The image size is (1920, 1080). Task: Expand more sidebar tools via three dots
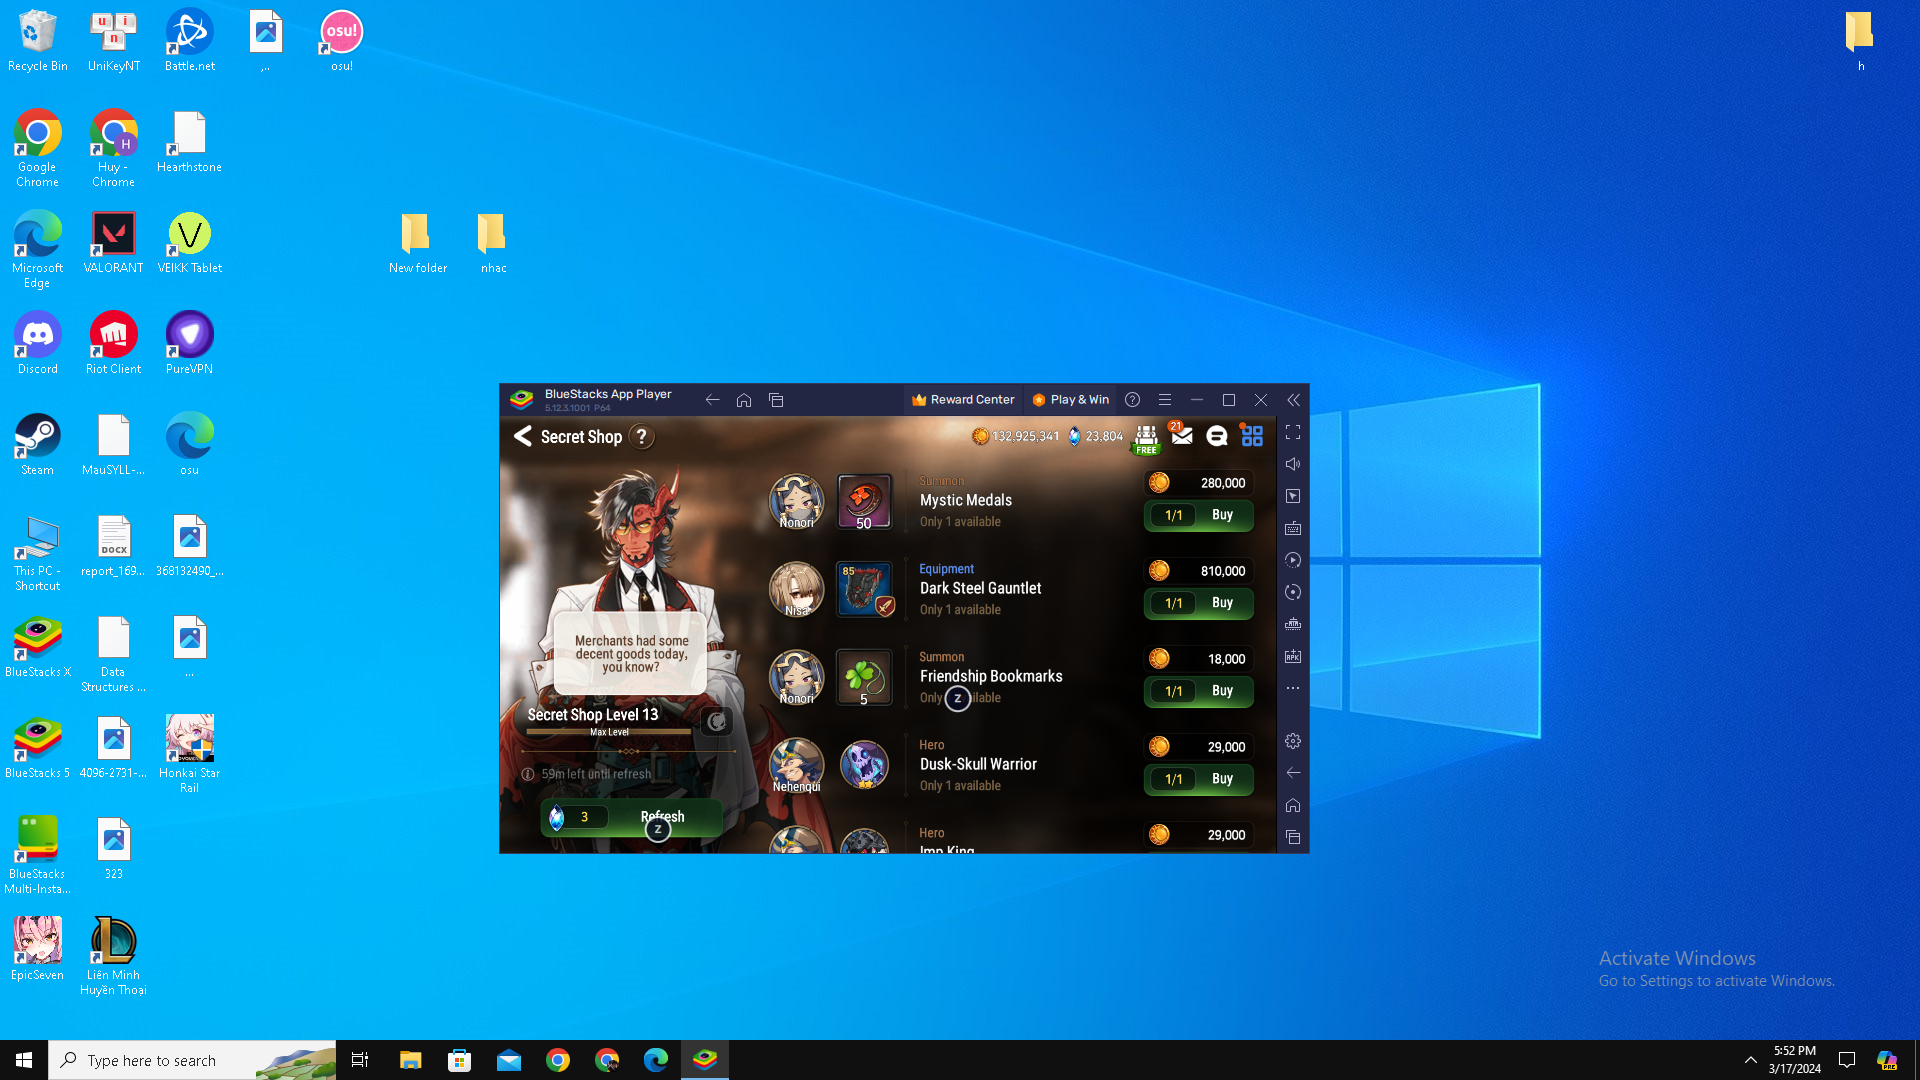click(x=1293, y=688)
